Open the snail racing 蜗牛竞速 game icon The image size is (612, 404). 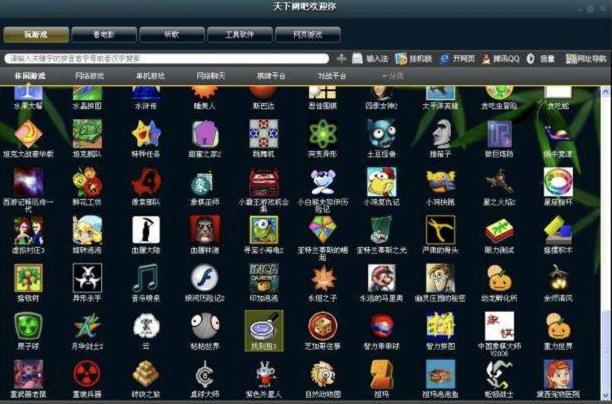click(x=558, y=134)
